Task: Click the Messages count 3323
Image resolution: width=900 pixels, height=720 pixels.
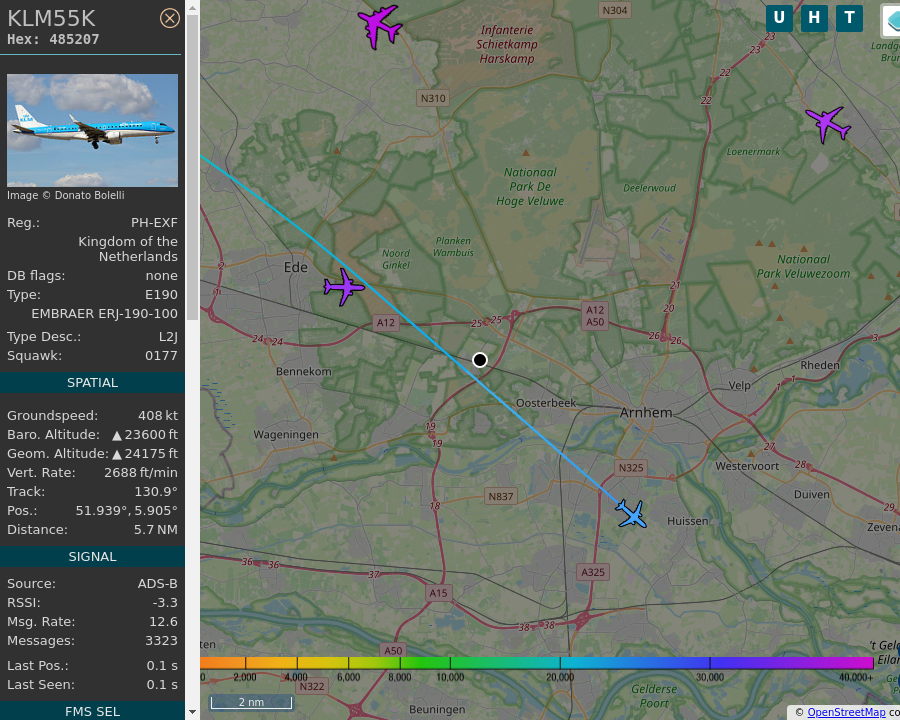Action: (x=161, y=640)
